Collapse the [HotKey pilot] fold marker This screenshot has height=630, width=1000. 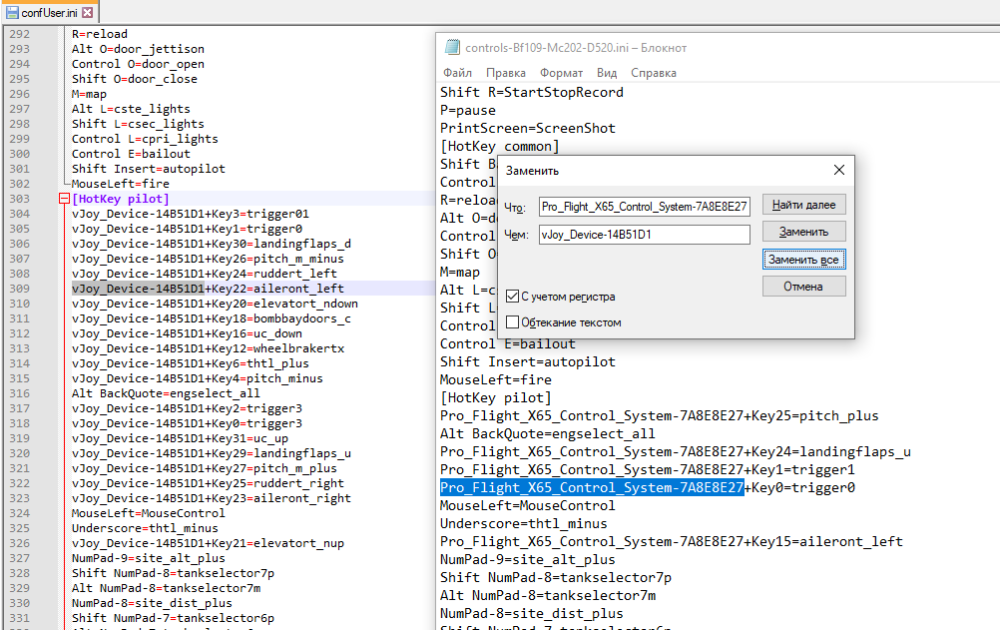pyautogui.click(x=64, y=199)
